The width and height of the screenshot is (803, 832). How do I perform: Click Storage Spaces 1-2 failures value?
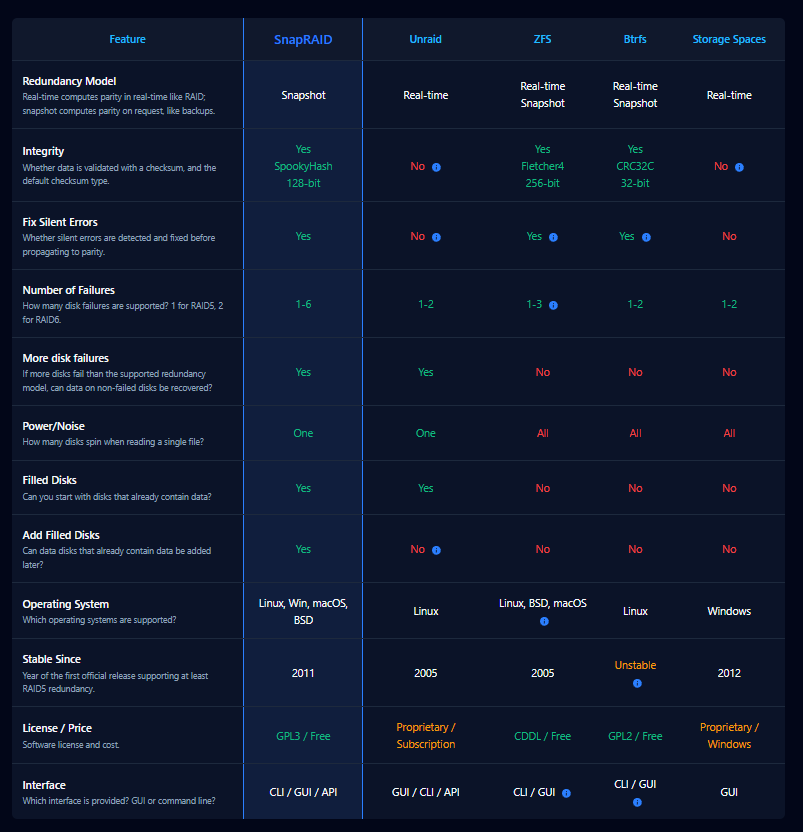(729, 304)
